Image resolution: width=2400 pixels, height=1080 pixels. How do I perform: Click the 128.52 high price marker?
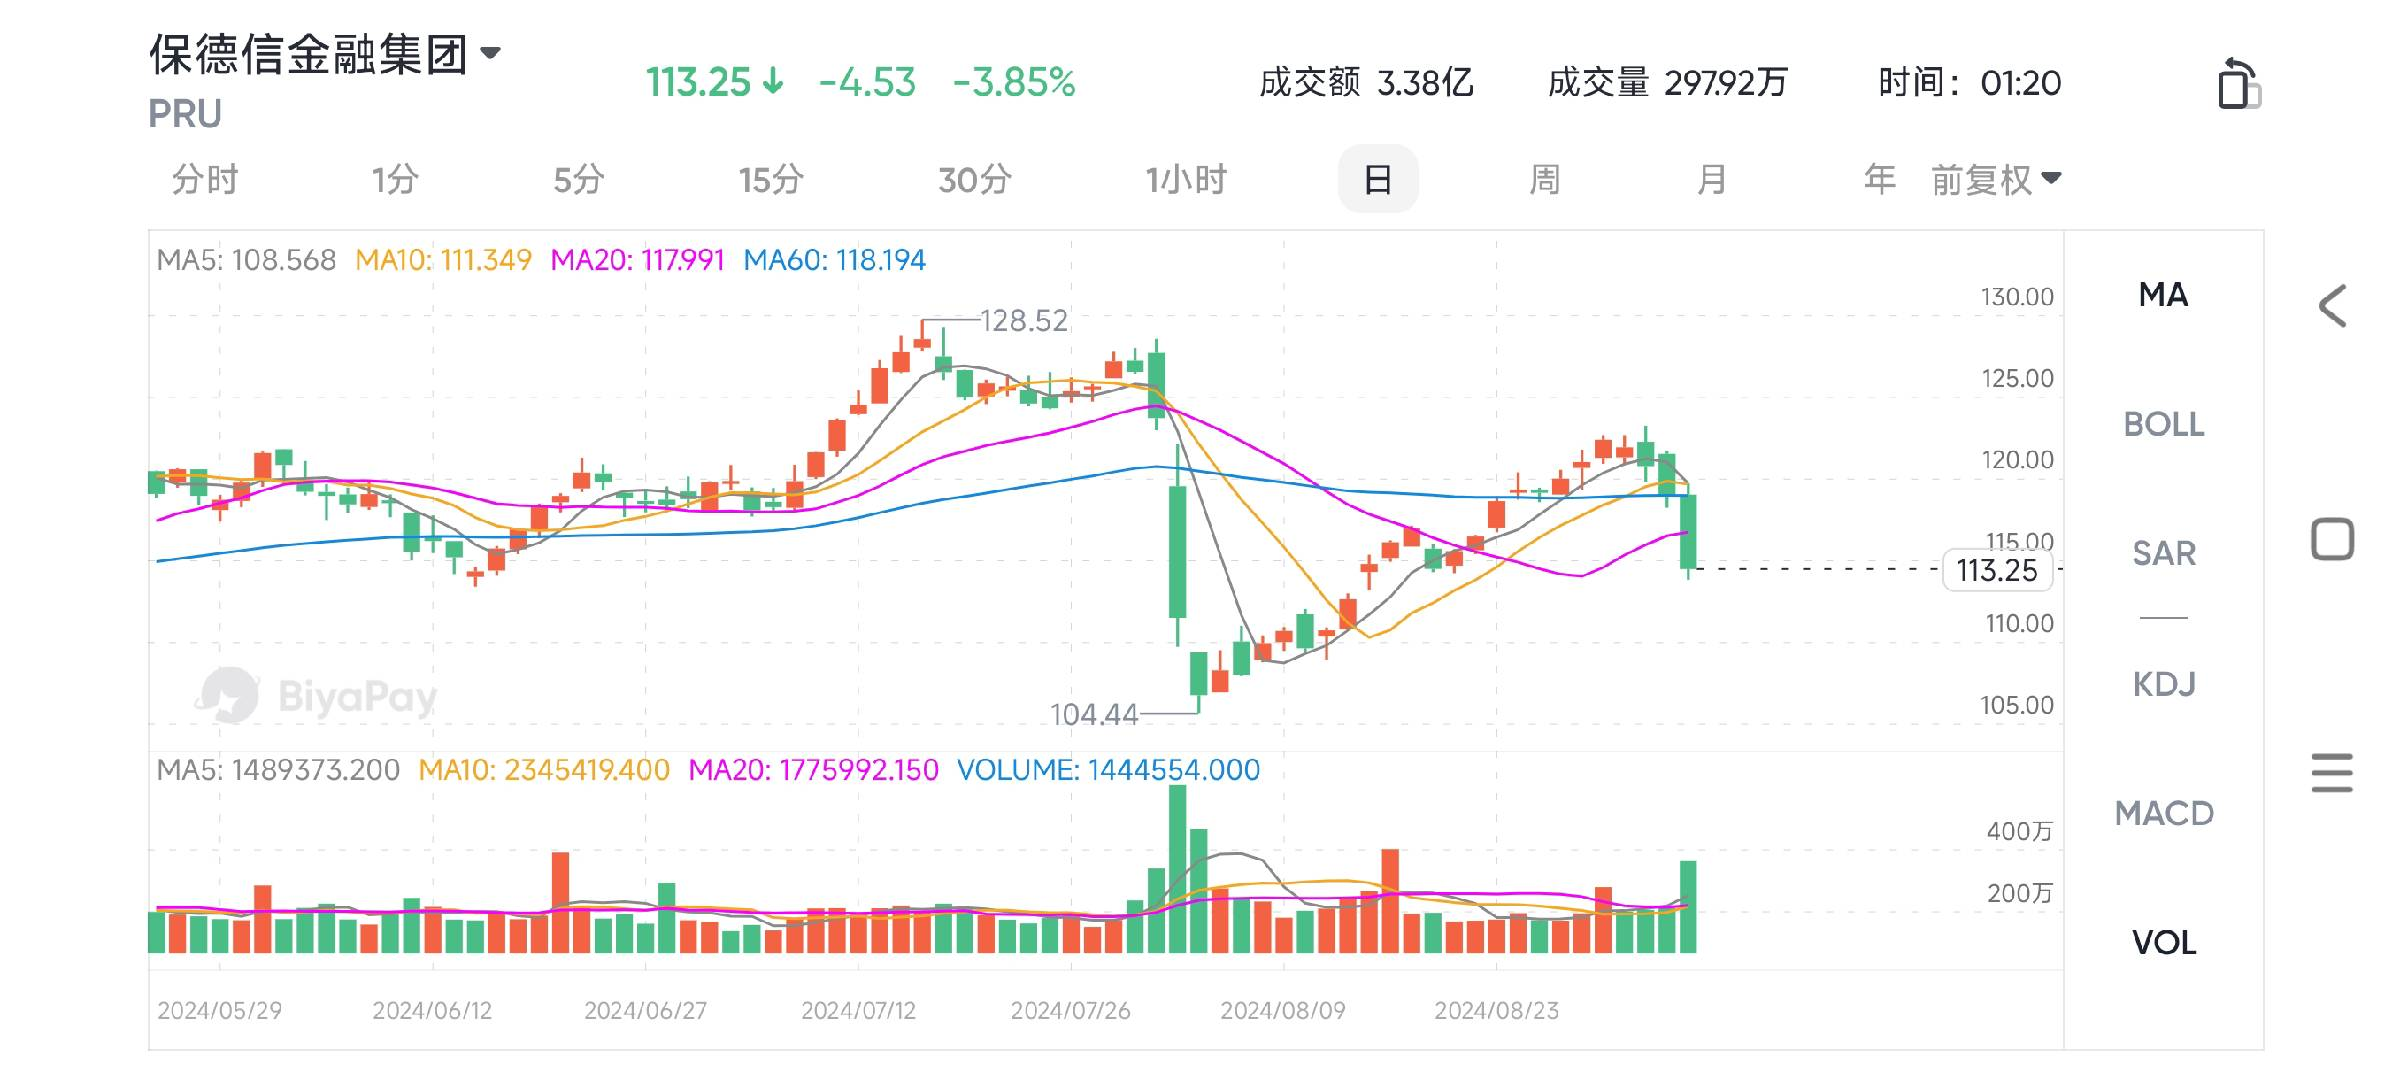click(x=1024, y=321)
